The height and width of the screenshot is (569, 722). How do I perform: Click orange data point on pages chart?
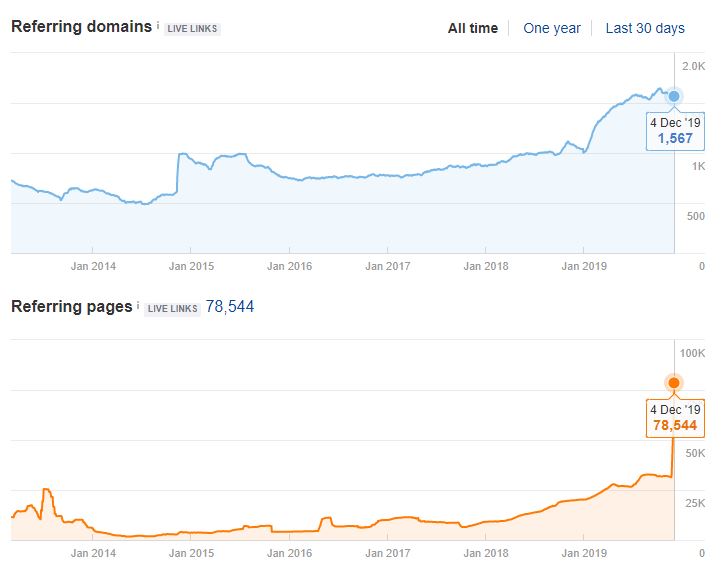tap(674, 383)
